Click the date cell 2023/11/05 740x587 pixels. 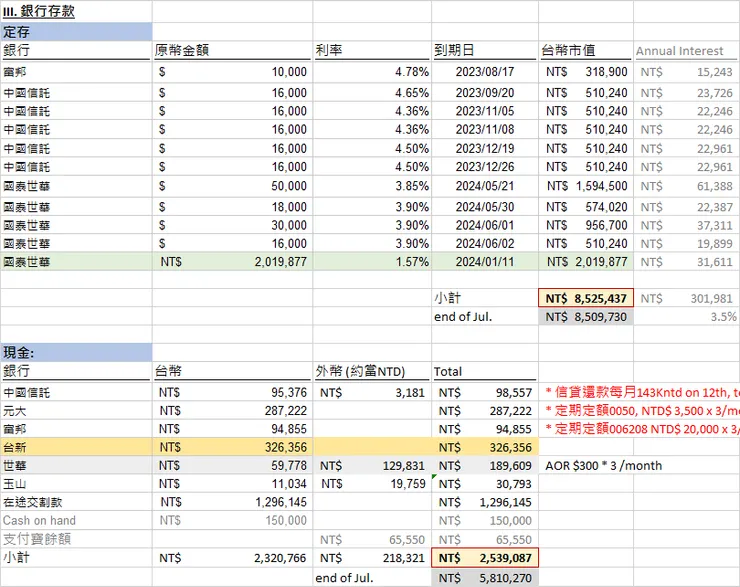pyautogui.click(x=485, y=111)
